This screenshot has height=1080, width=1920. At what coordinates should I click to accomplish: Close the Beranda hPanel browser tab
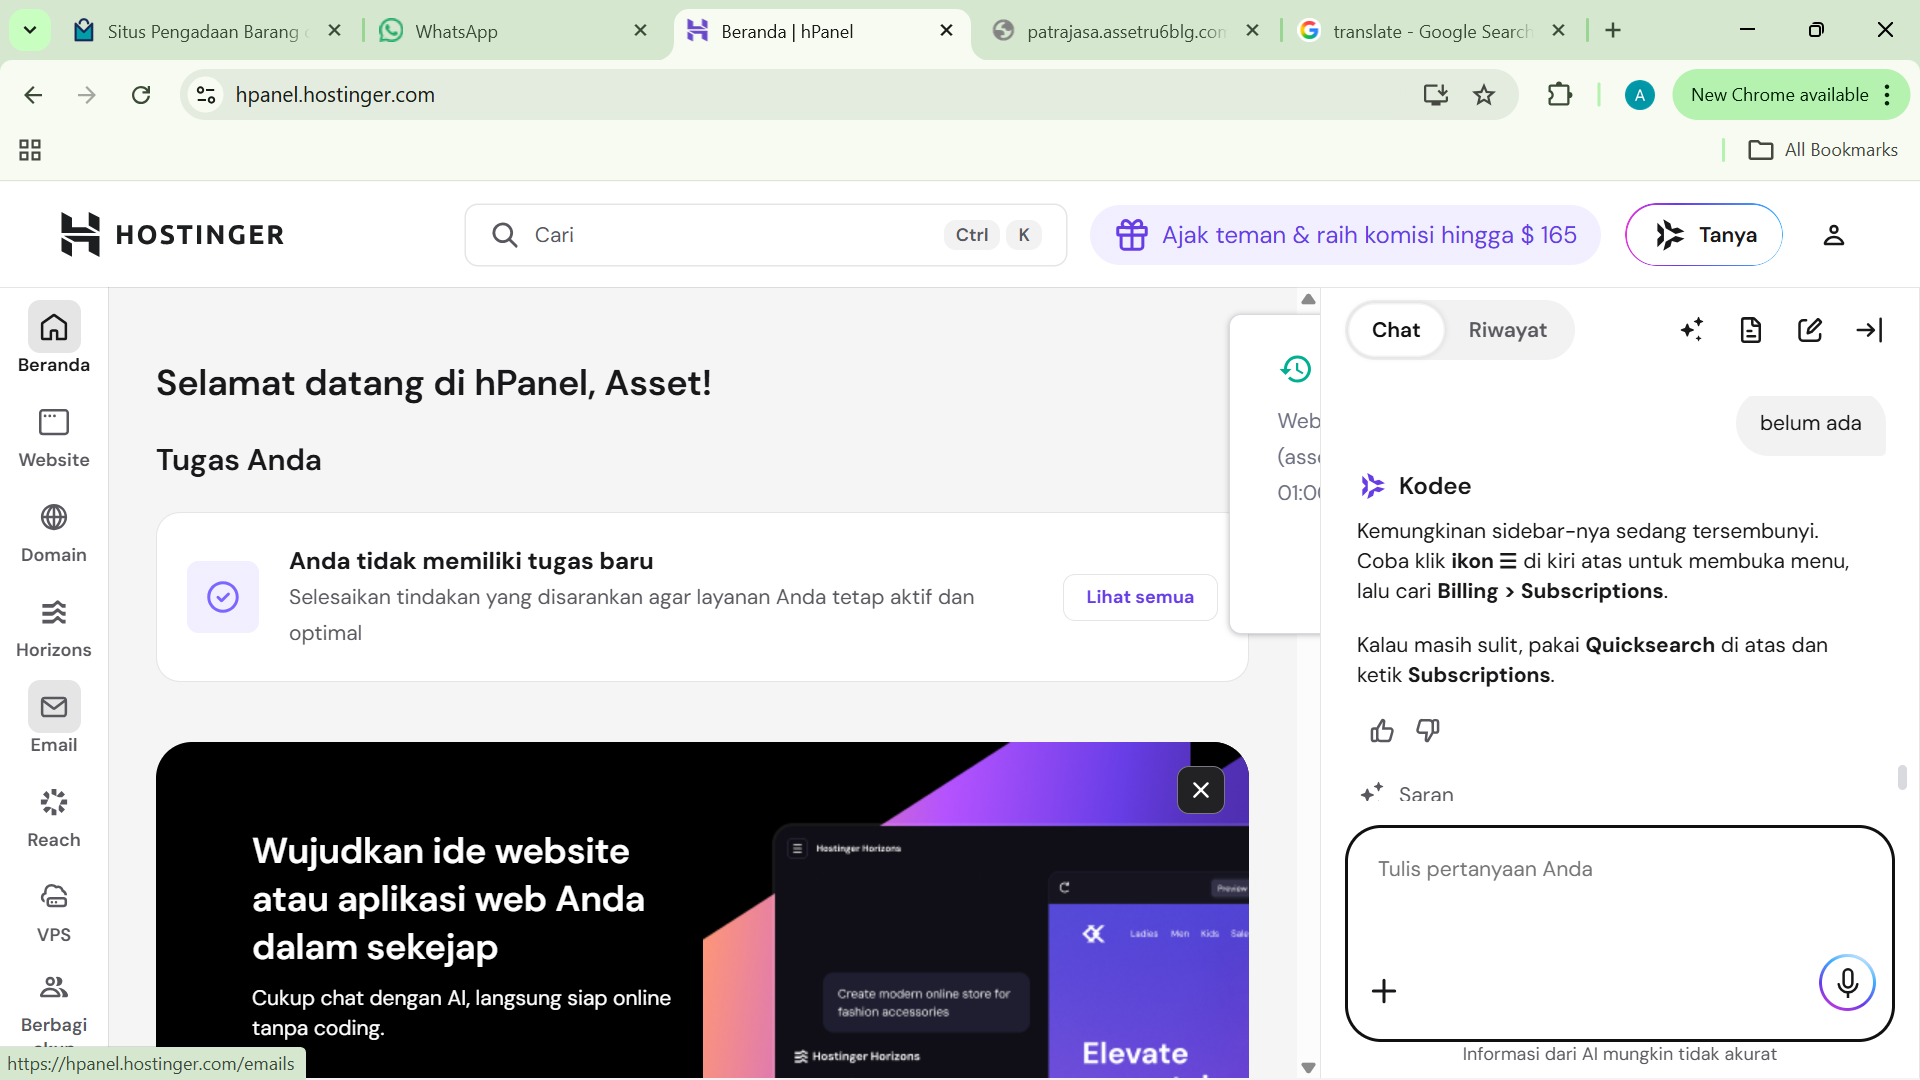click(x=946, y=31)
